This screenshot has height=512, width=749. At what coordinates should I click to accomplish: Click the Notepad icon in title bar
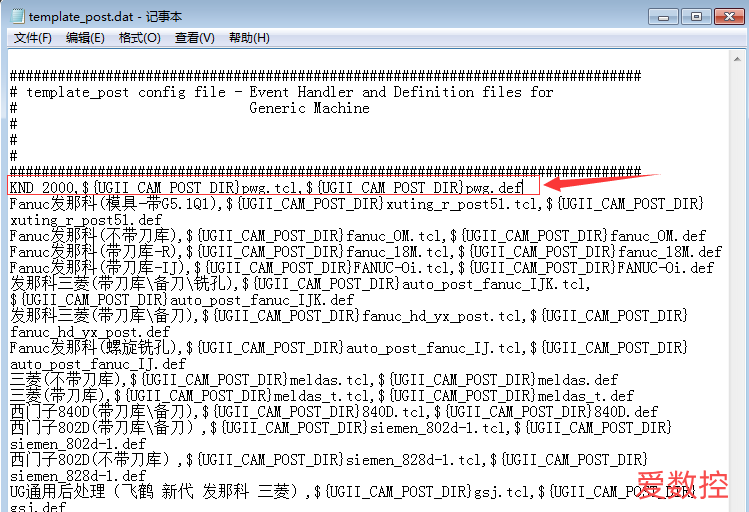click(17, 16)
